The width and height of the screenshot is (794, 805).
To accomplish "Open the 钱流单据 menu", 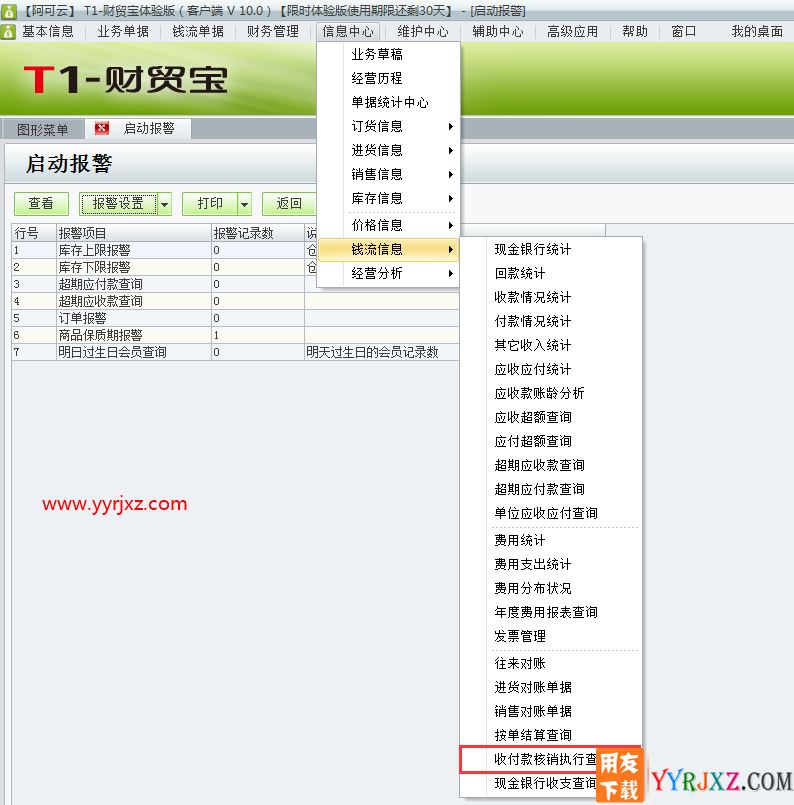I will click(198, 31).
